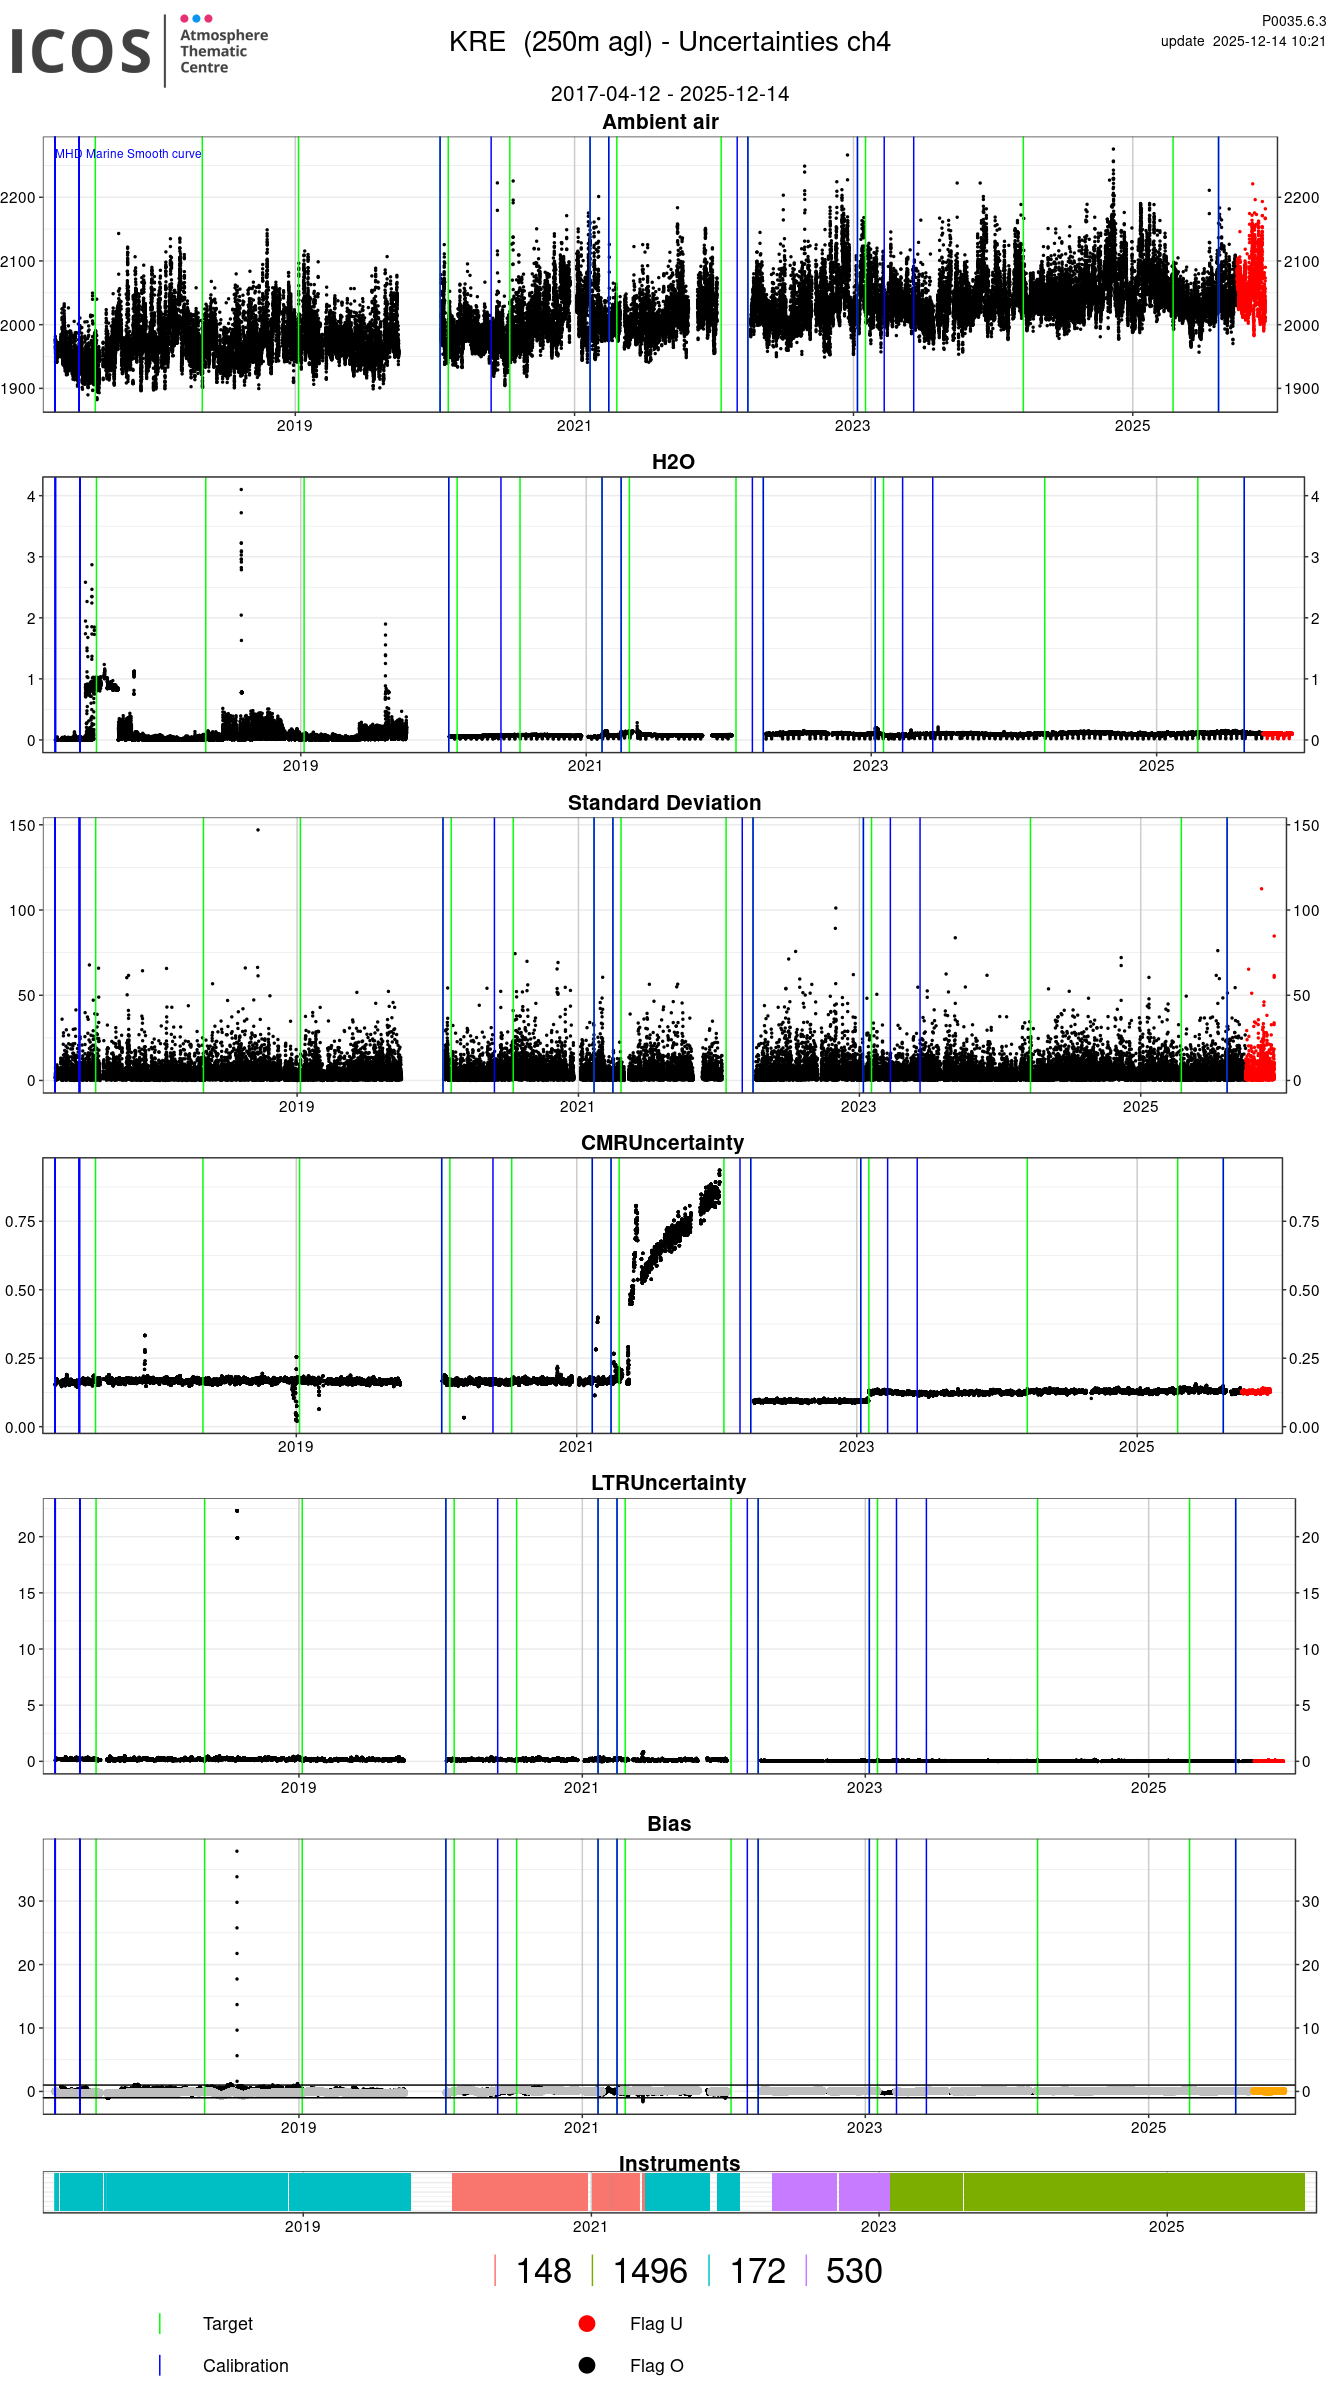This screenshot has height=2400, width=1340.
Task: Select the olive green Instruments bar segment
Action: click(1100, 2192)
